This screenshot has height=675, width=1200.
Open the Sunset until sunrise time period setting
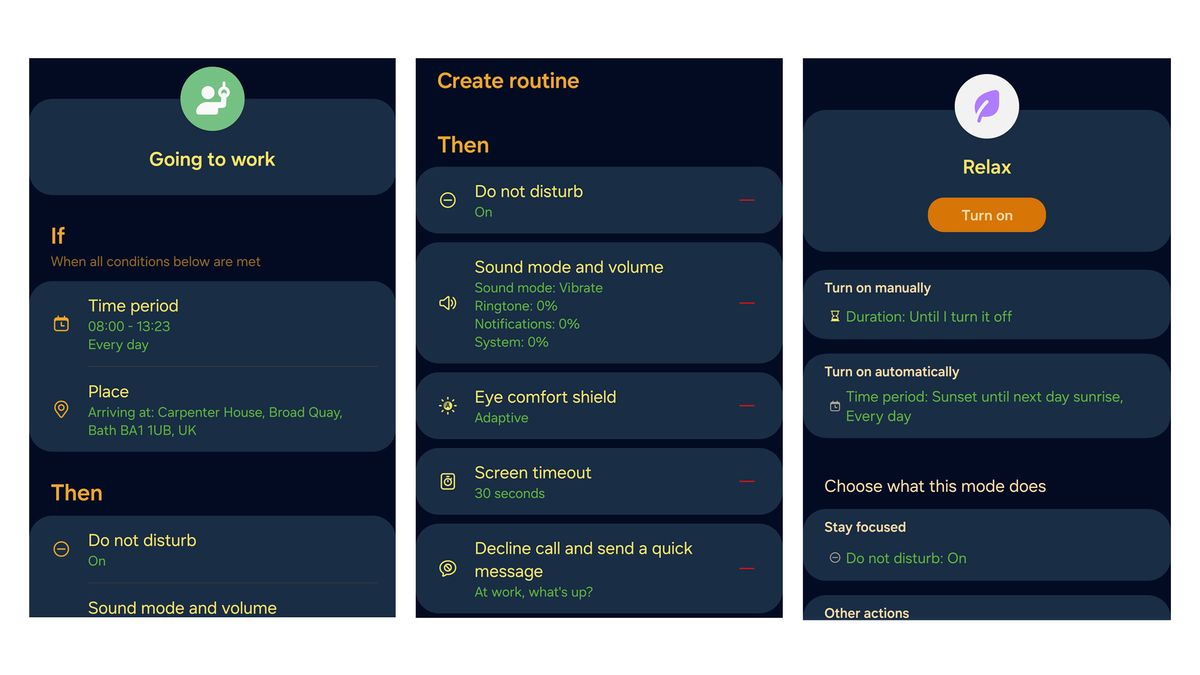[x=984, y=406]
